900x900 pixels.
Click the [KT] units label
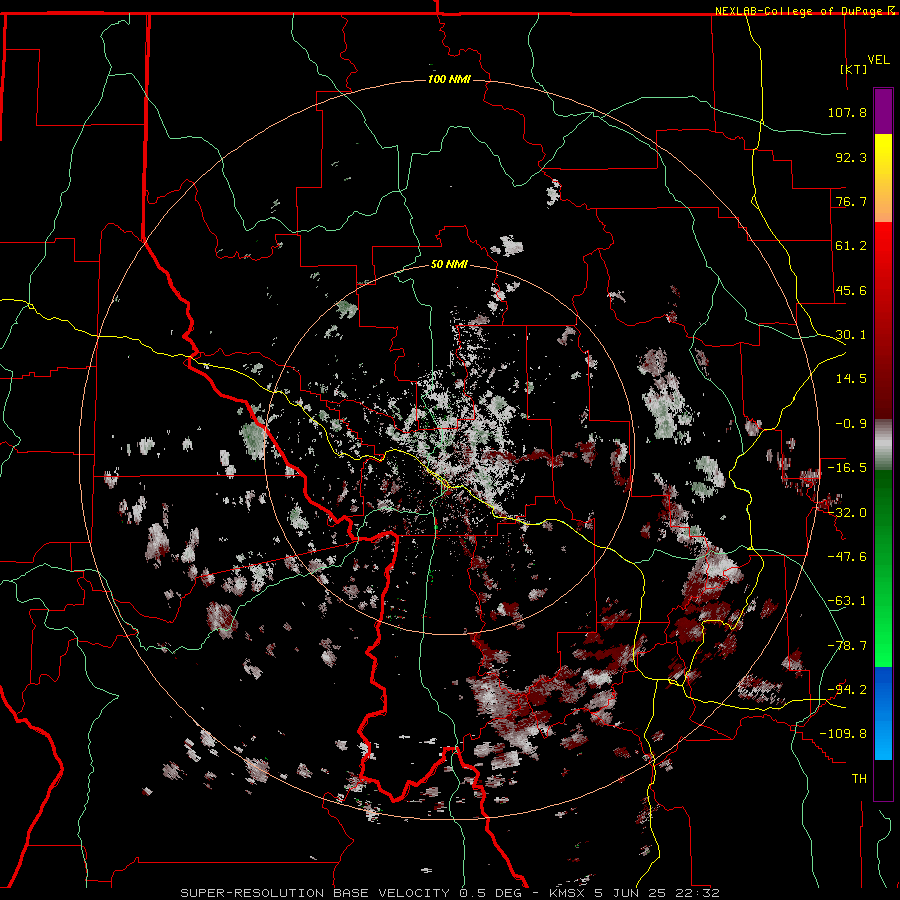tap(854, 69)
